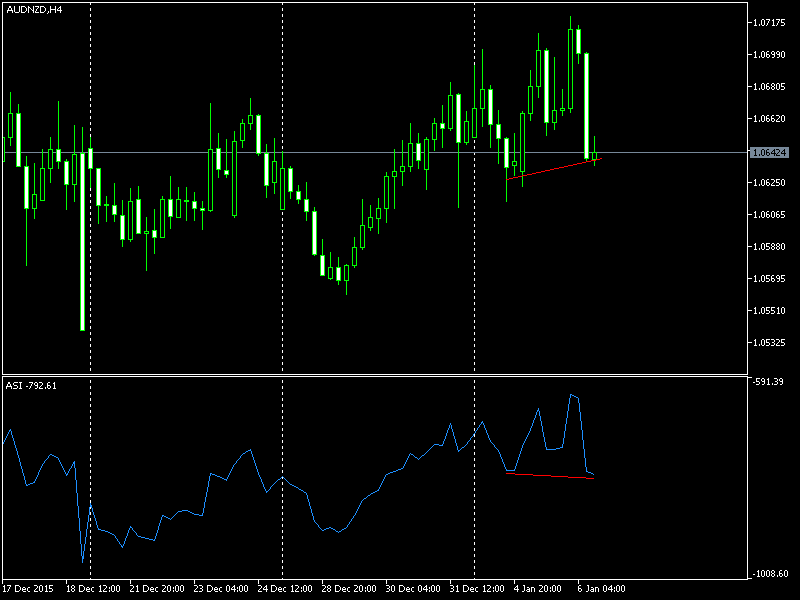Screen dimensions: 800x600
Task: Click the AUDNZD,H4 chart title
Action: (34, 10)
